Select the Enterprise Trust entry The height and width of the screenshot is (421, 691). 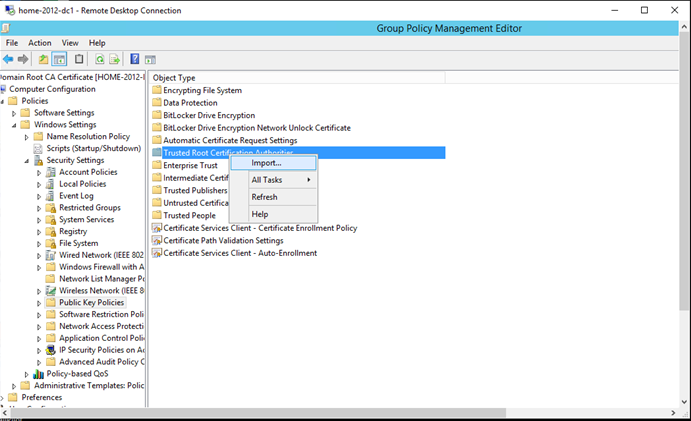(x=190, y=165)
